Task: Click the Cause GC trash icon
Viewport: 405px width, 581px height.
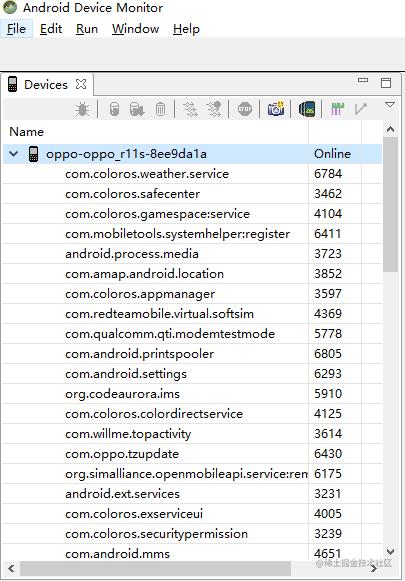Action: pyautogui.click(x=160, y=109)
